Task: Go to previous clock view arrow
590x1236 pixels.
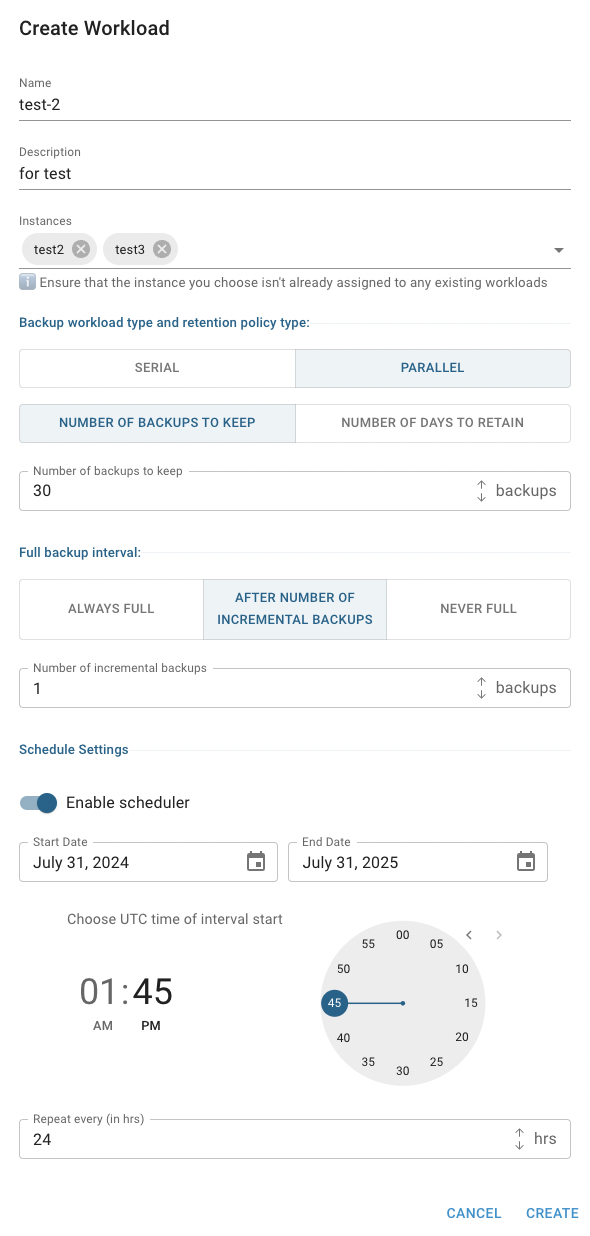Action: click(469, 935)
